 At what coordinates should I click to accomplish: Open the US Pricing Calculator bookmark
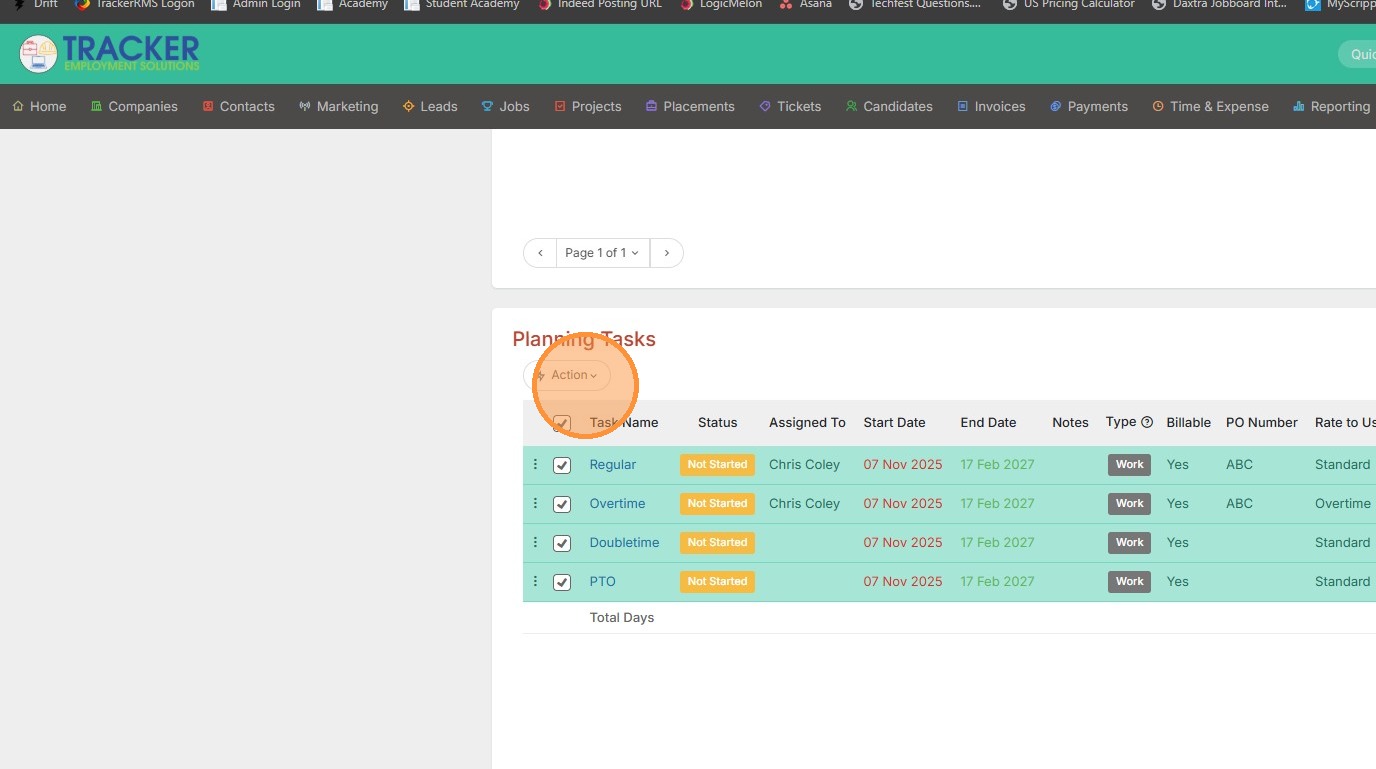point(1068,4)
